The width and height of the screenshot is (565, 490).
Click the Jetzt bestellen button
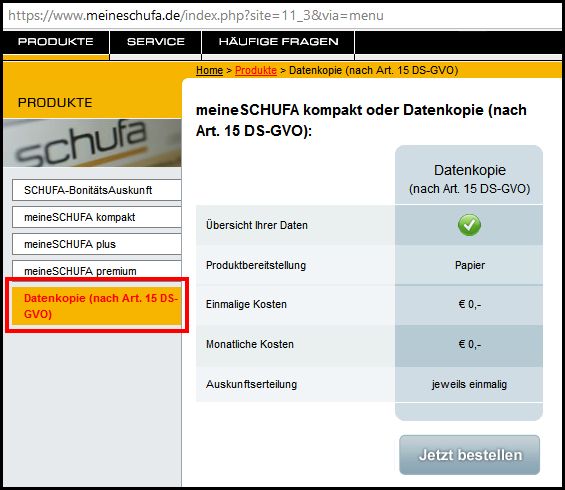[470, 455]
